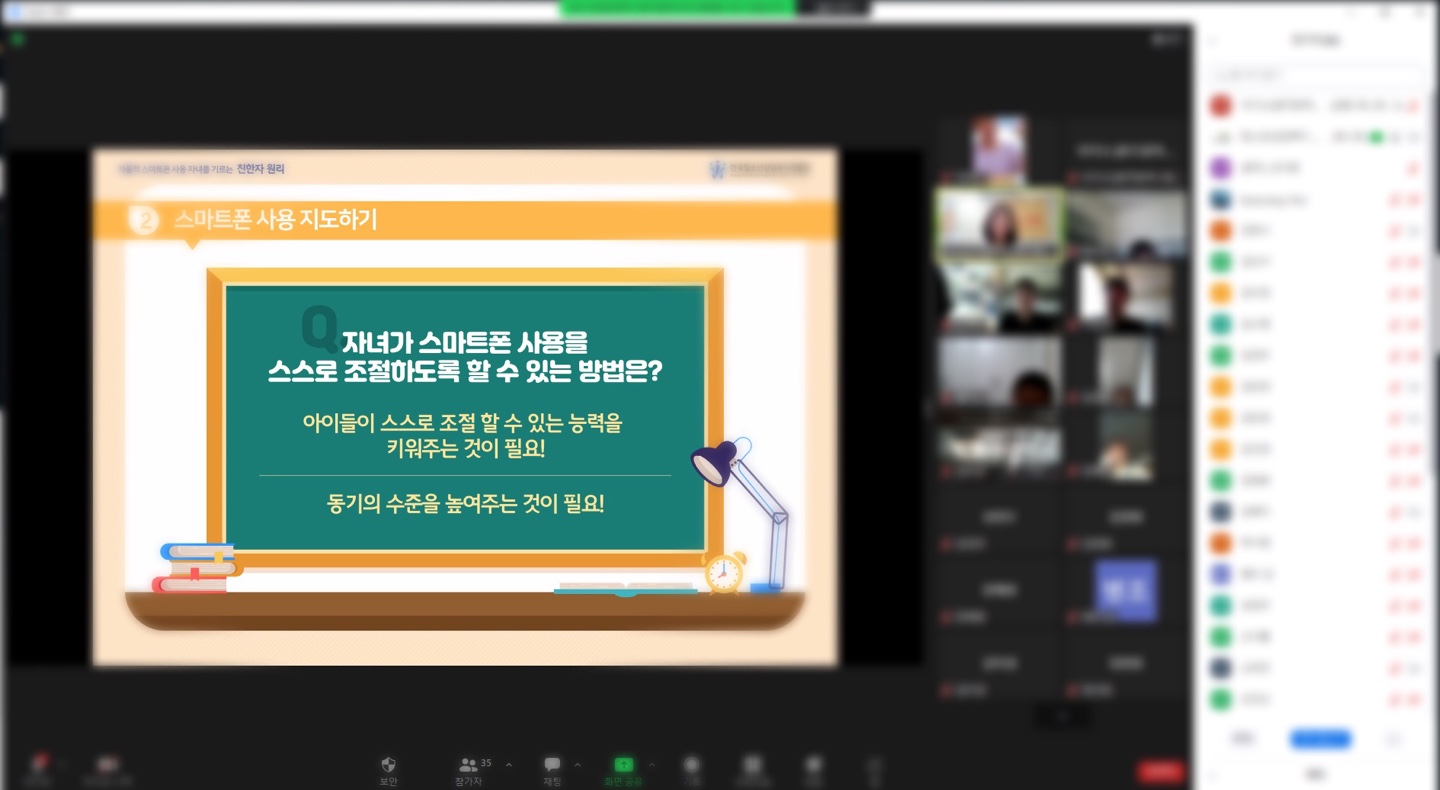Click the blue button below participants list

point(1320,739)
